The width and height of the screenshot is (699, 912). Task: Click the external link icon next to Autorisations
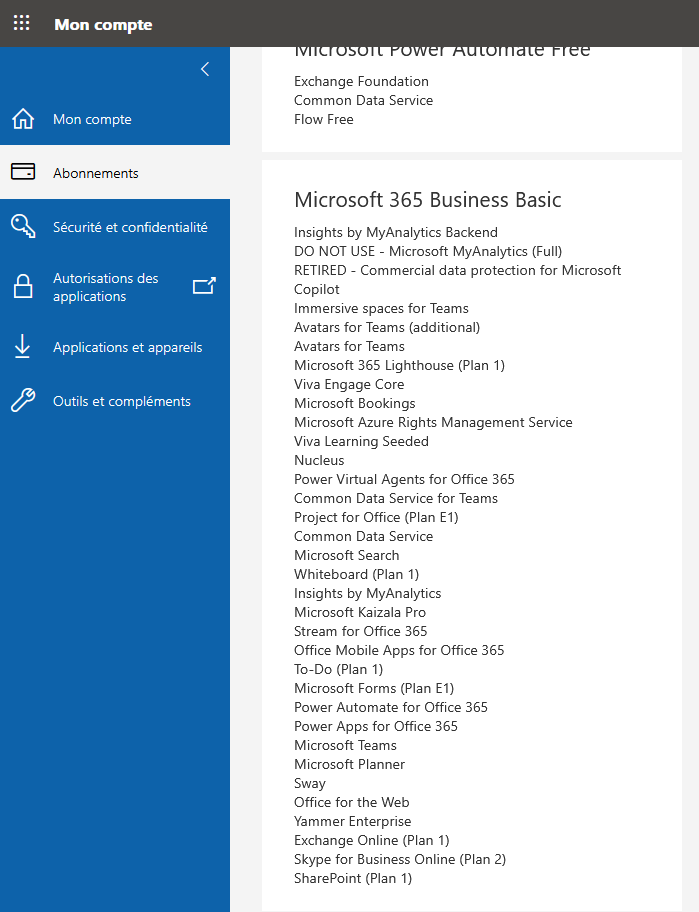(204, 286)
